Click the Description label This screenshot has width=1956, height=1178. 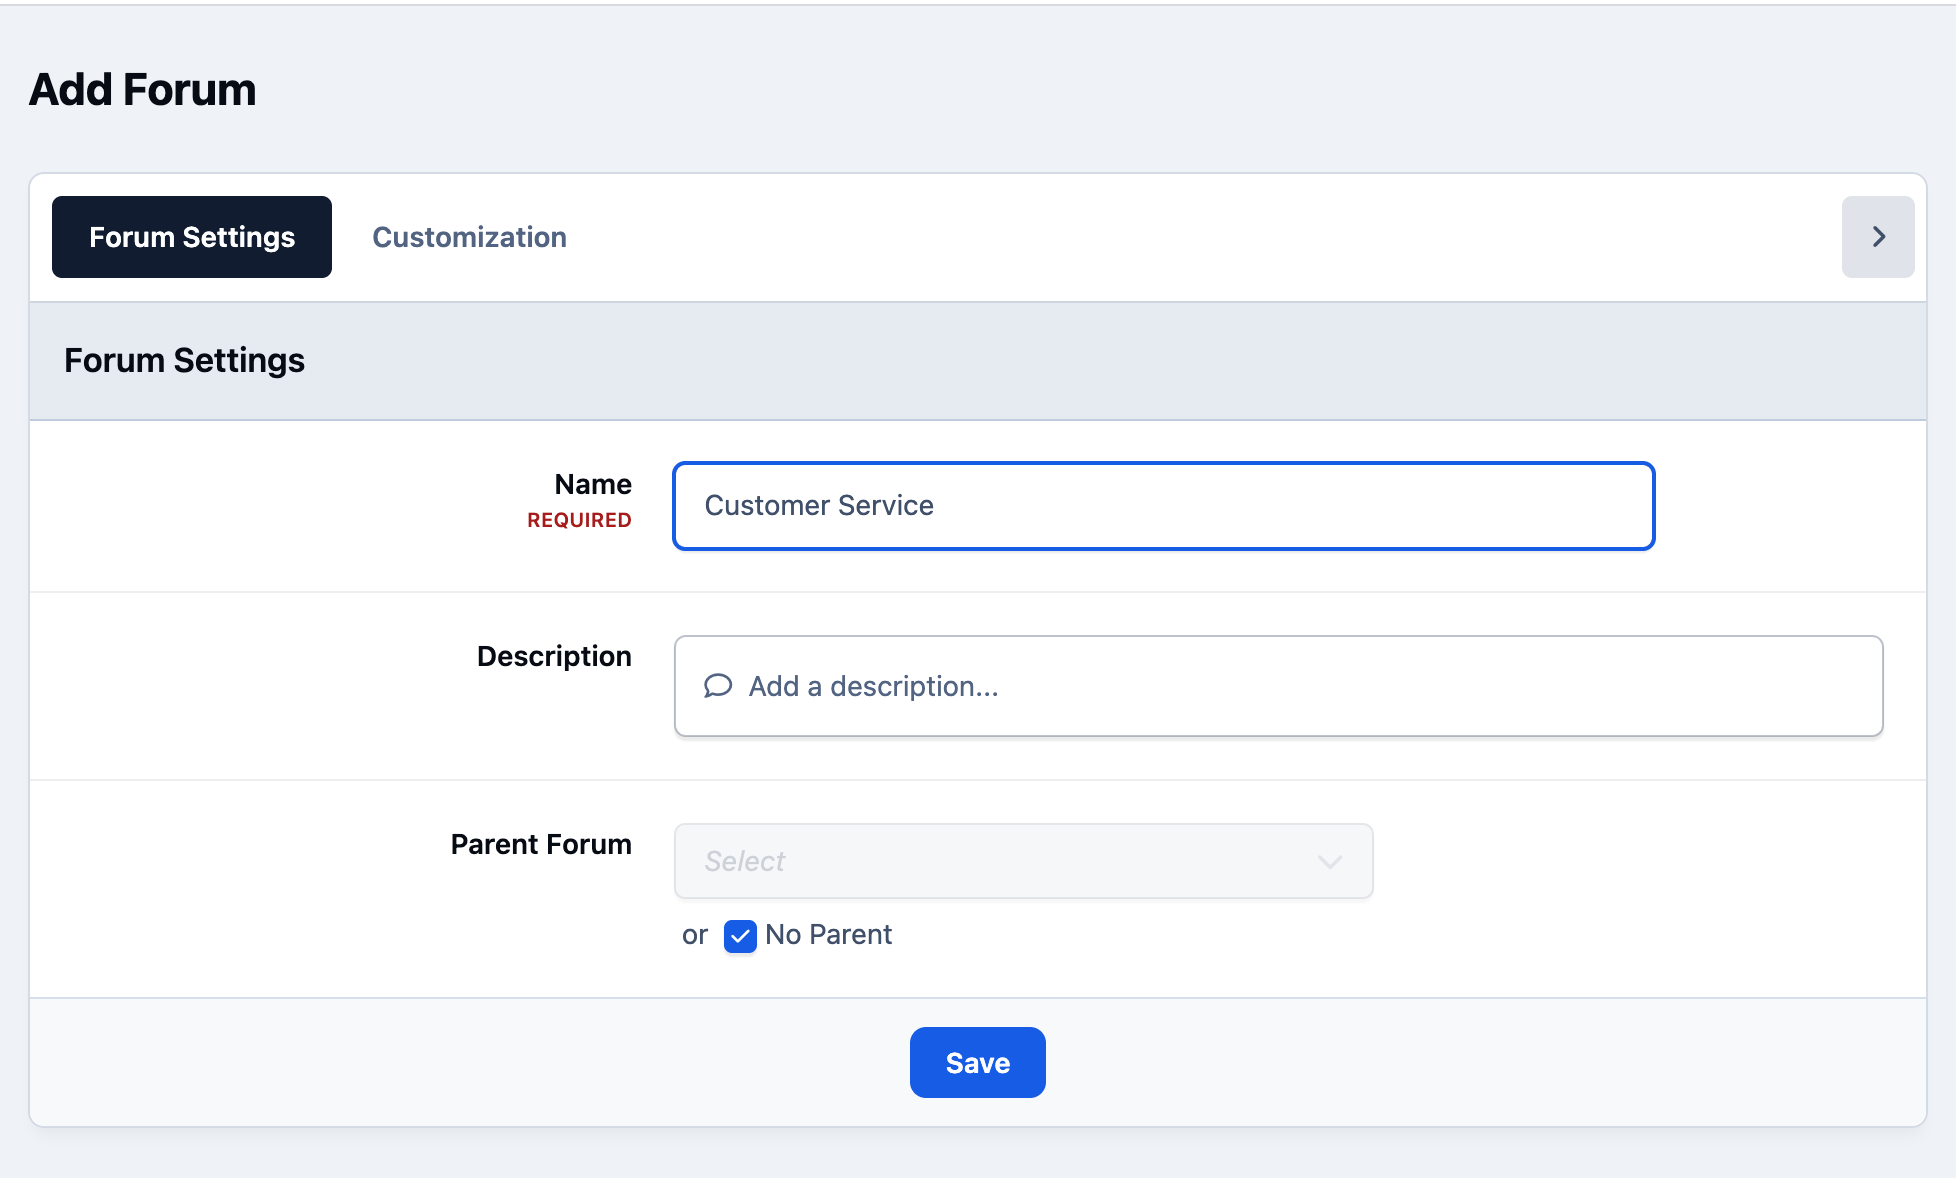(x=554, y=656)
